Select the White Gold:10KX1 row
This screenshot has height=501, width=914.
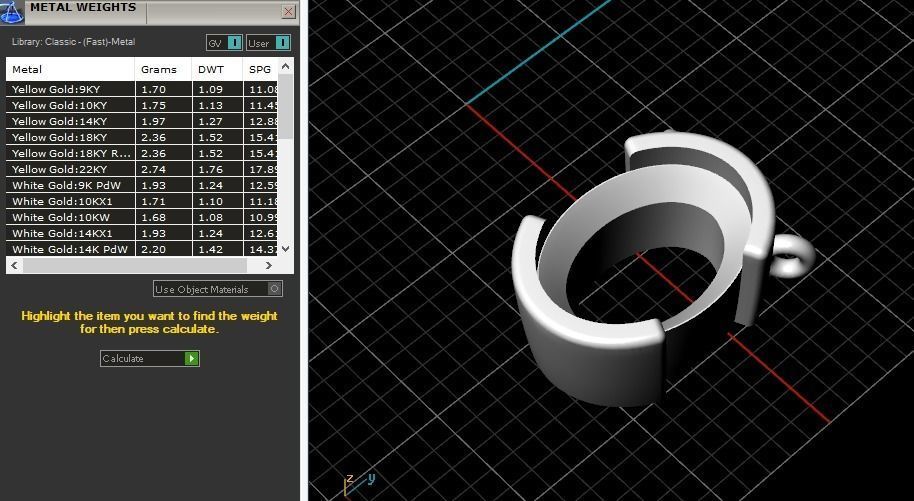click(142, 201)
